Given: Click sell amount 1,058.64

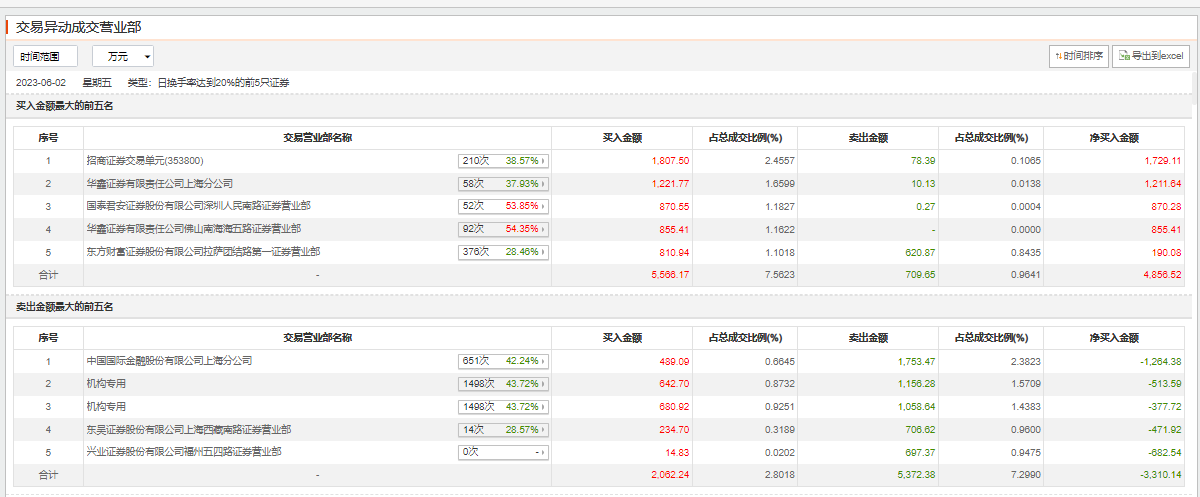Looking at the screenshot, I should [916, 408].
